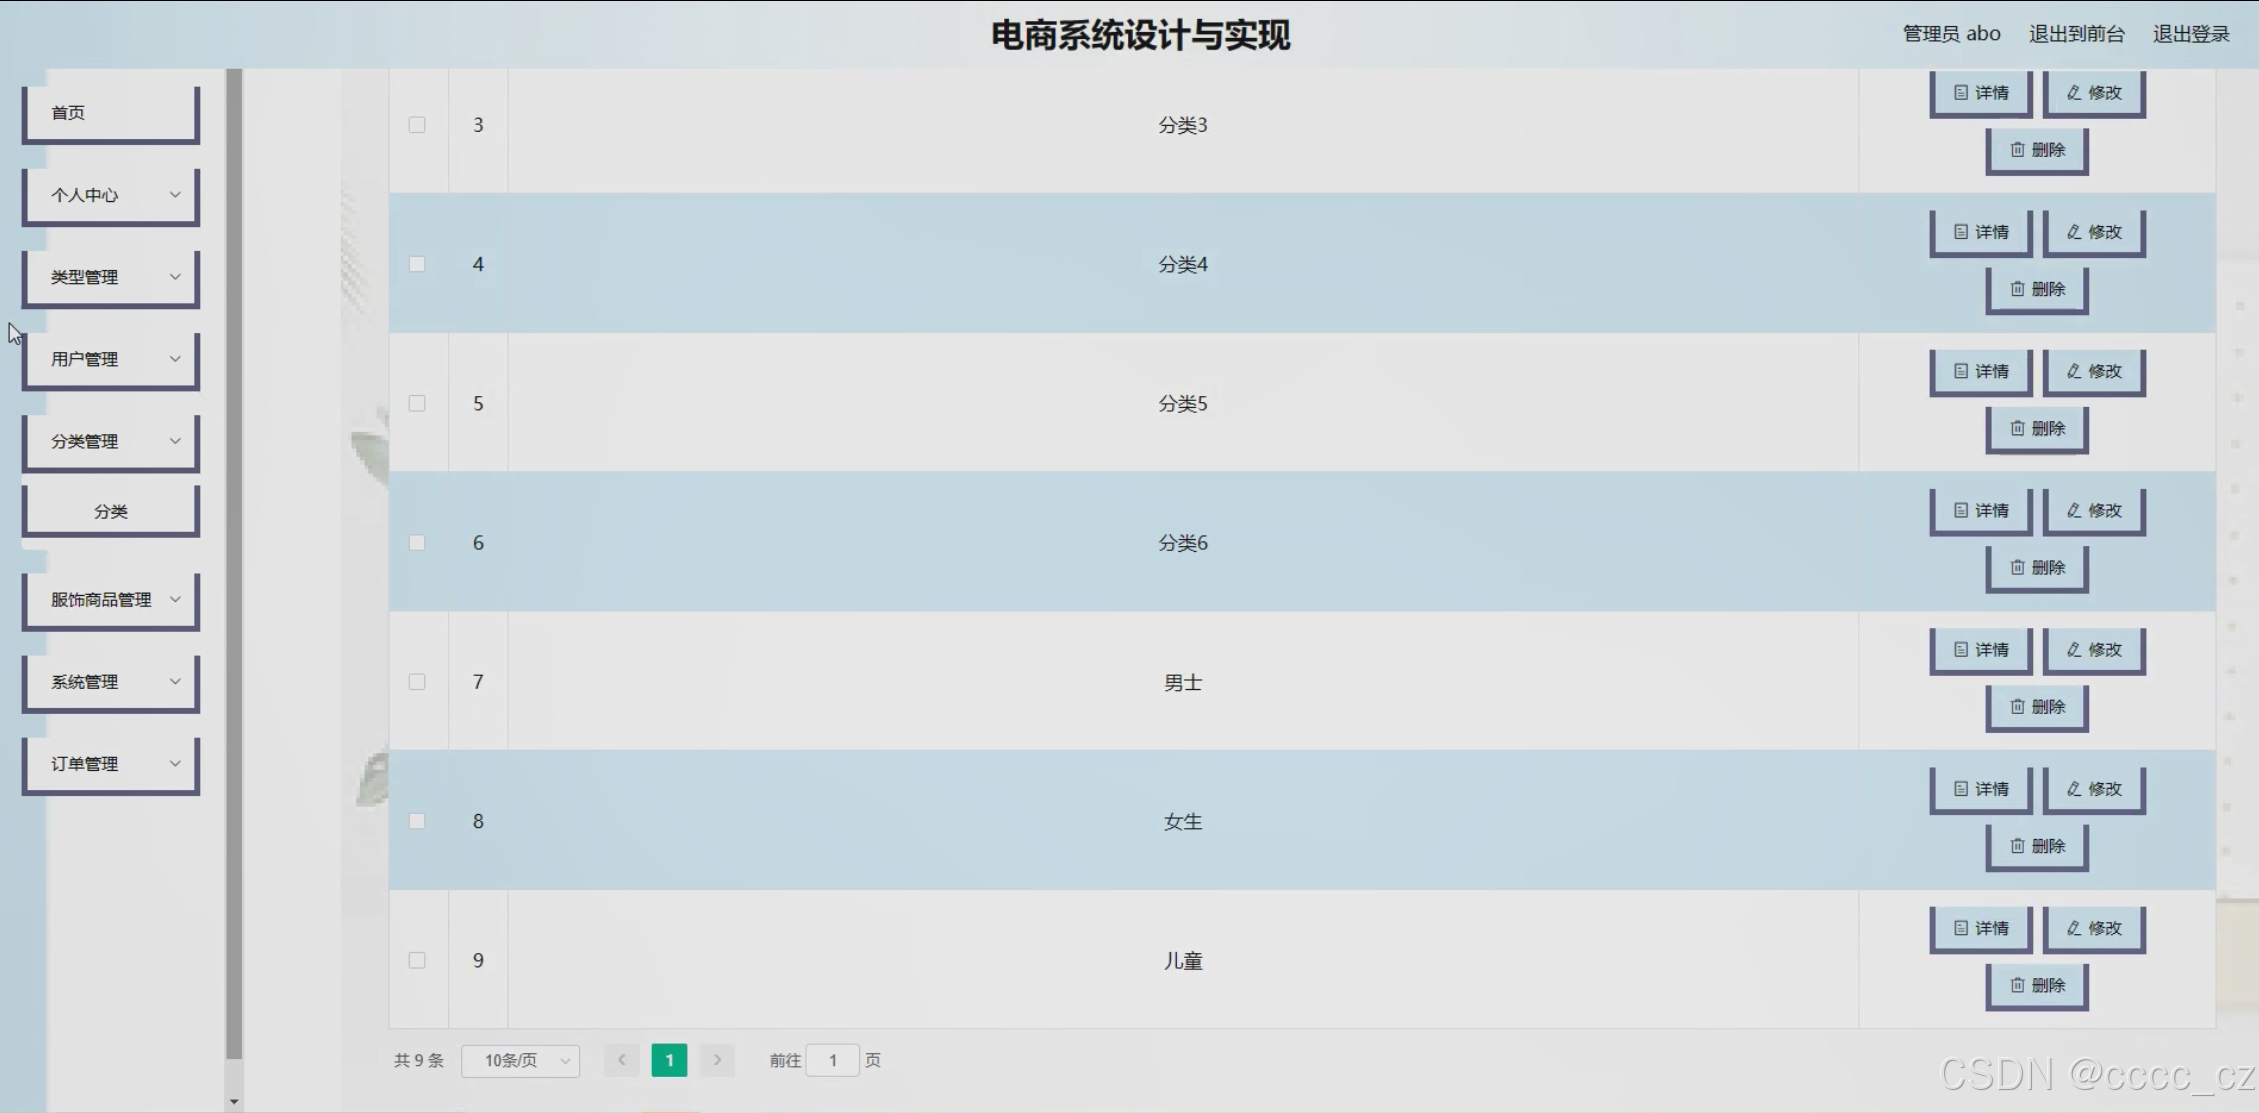Image resolution: width=2259 pixels, height=1113 pixels.
Task: Click the 退出到前台 link
Action: [x=2076, y=34]
